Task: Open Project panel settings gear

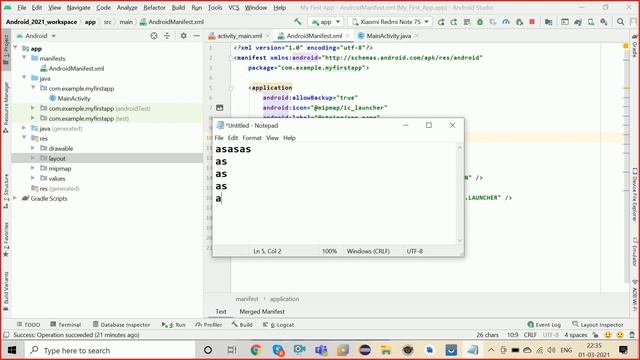Action: point(184,36)
